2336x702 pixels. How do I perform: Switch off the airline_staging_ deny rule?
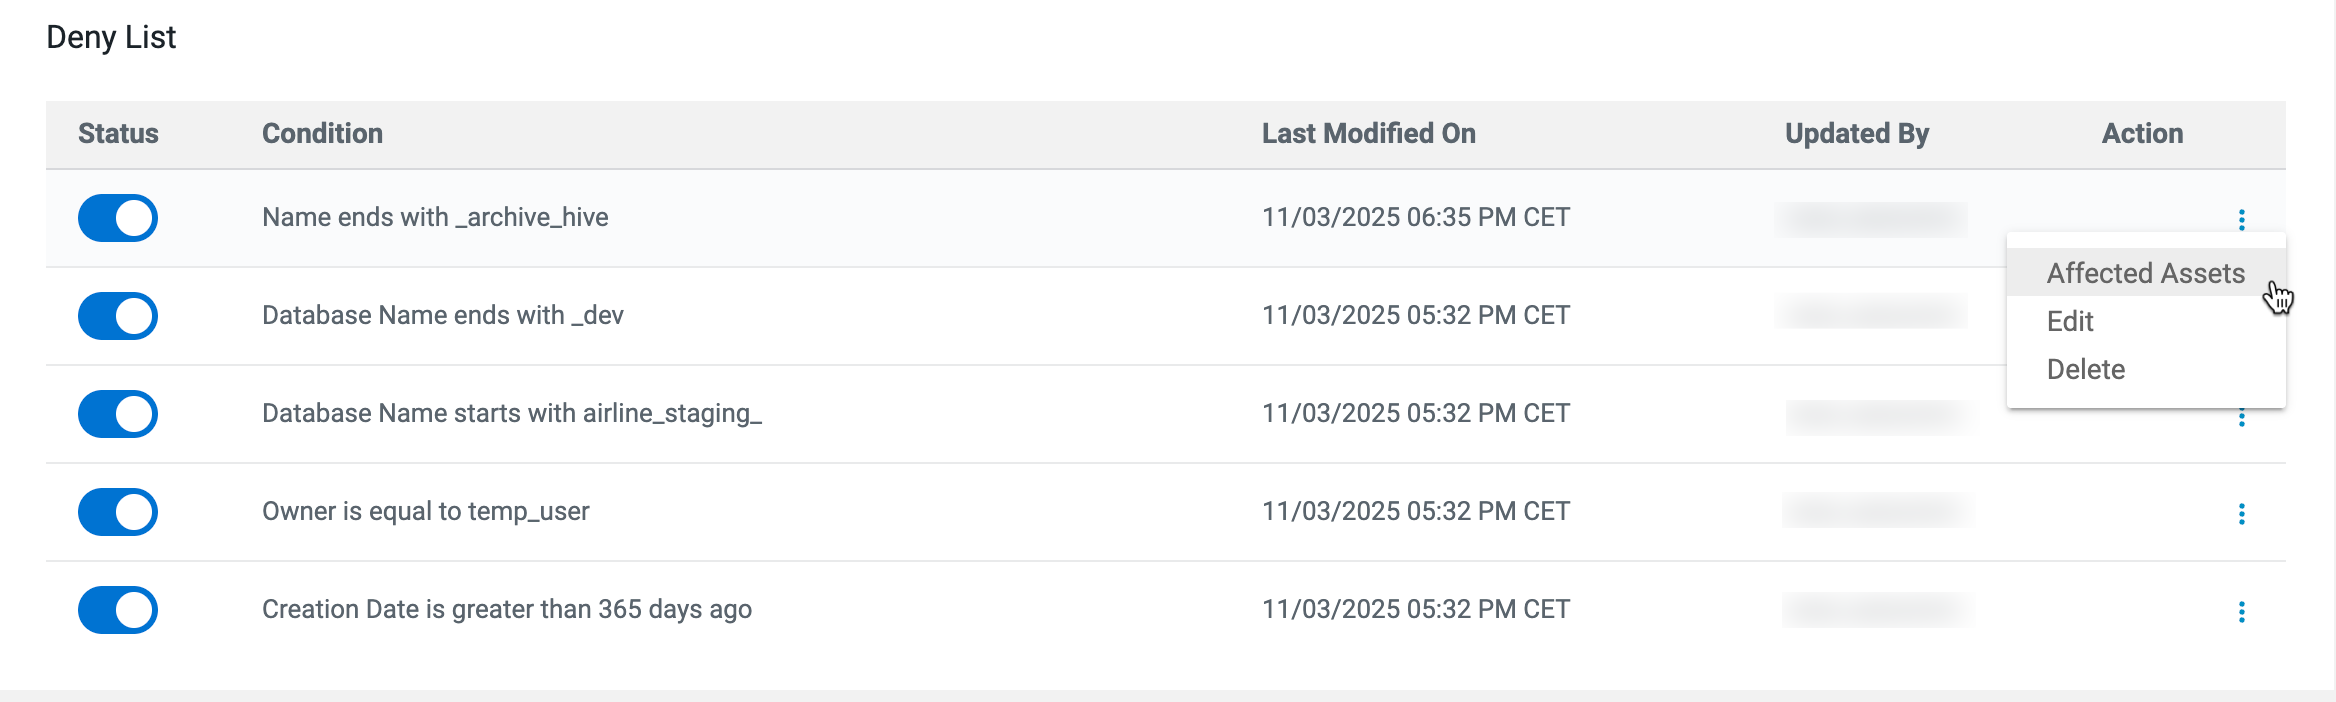[x=118, y=414]
